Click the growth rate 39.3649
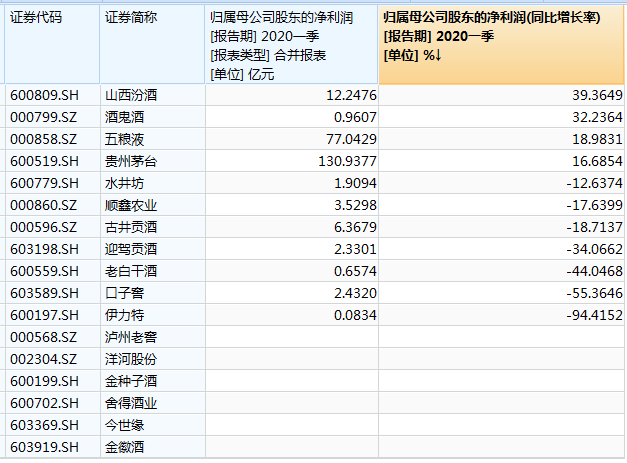Viewport: 627px width, 463px height. point(597,95)
